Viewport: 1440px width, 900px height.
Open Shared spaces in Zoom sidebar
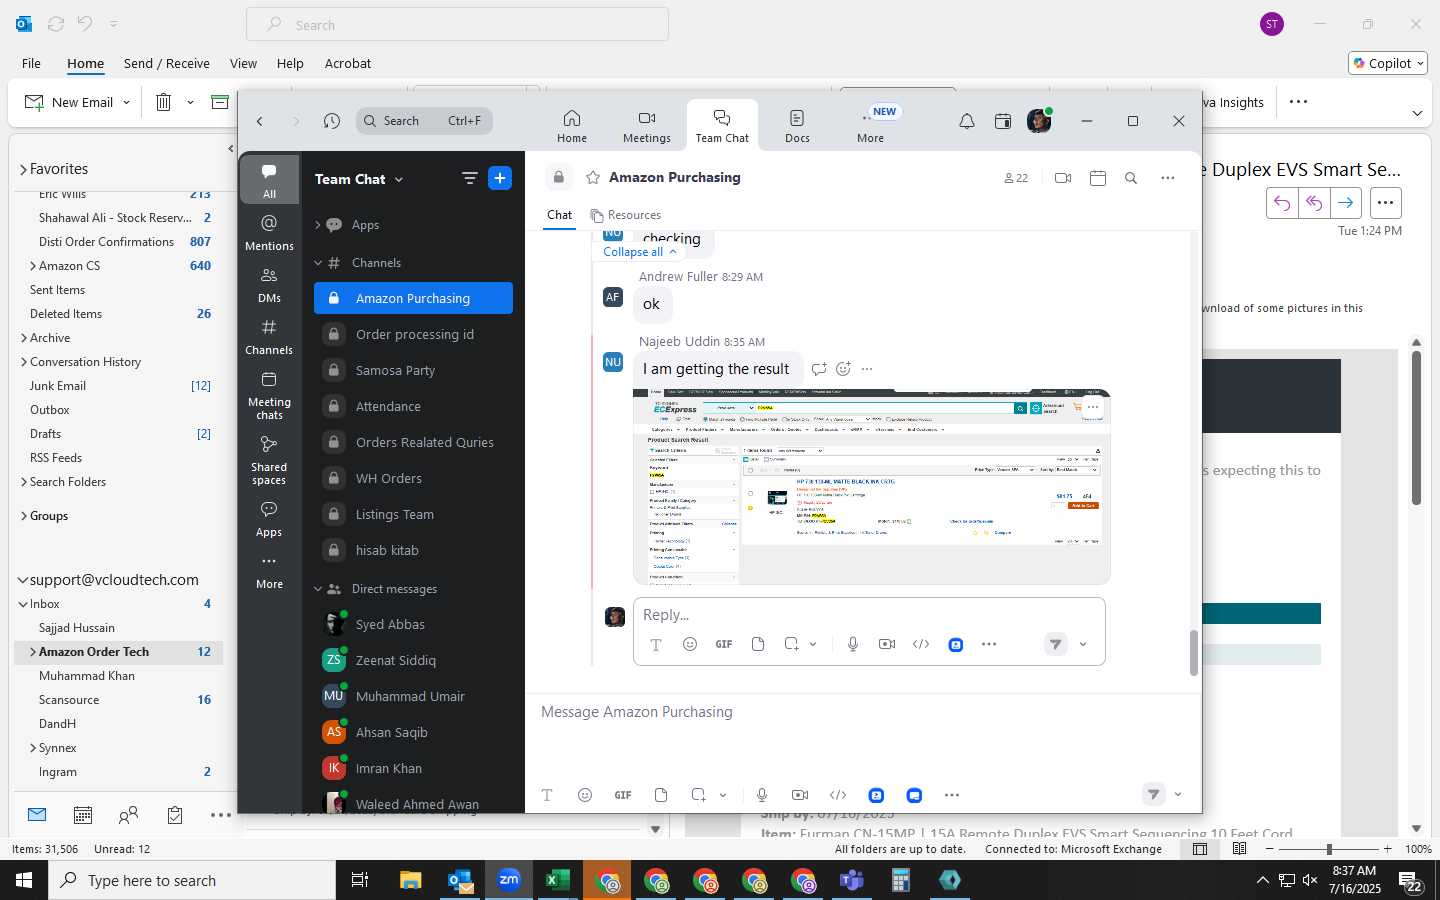click(269, 460)
